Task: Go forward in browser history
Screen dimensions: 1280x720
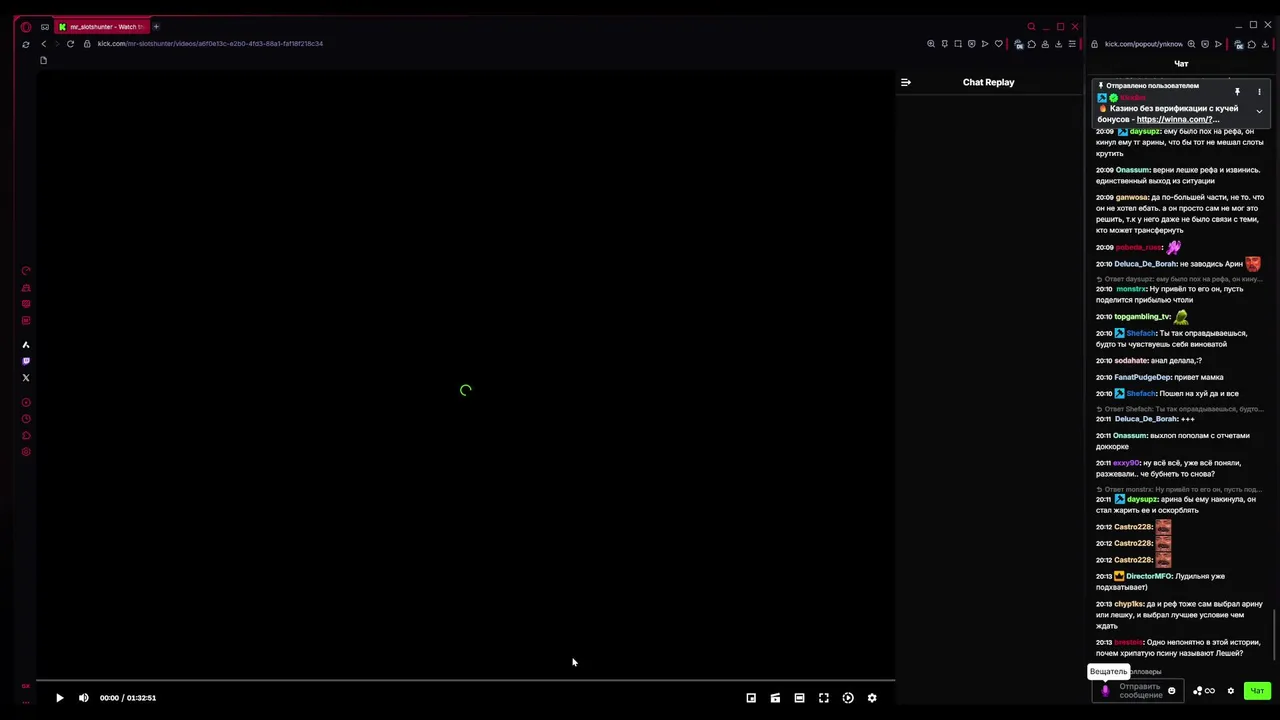Action: tap(56, 44)
